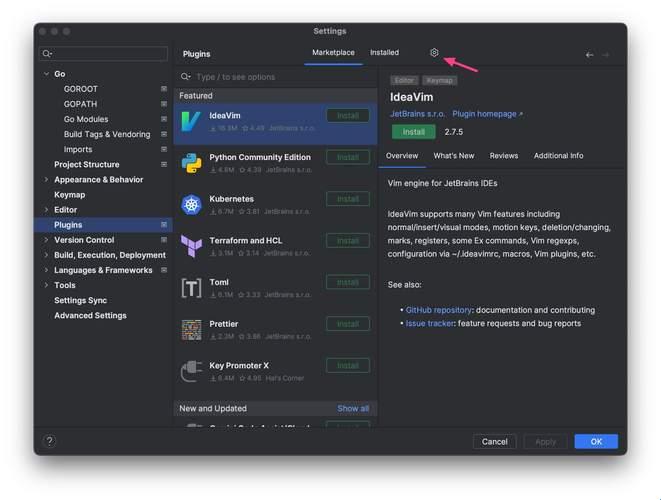Click the Key Promoter X icon

click(191, 371)
